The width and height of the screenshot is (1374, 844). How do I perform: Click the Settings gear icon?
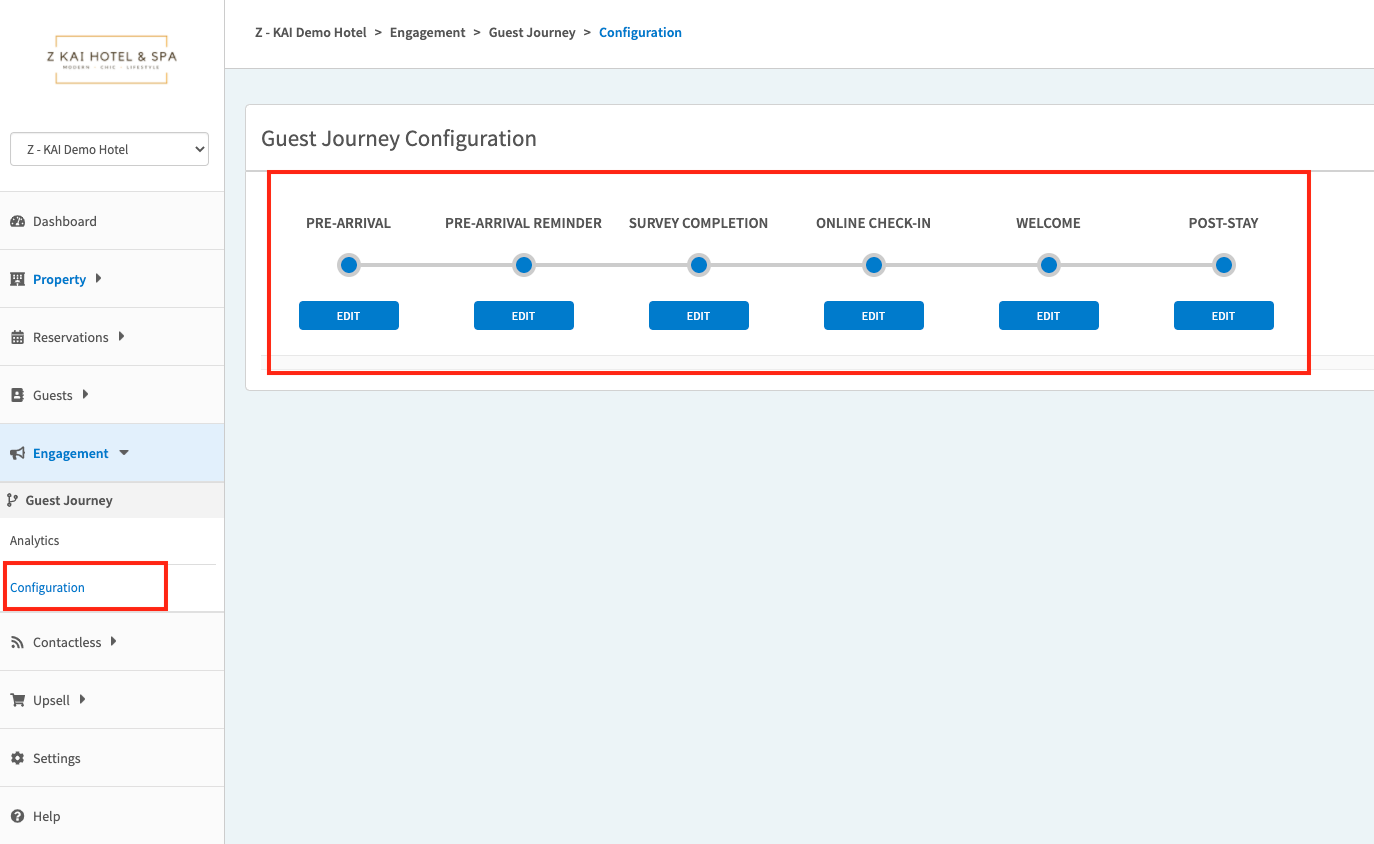(17, 759)
